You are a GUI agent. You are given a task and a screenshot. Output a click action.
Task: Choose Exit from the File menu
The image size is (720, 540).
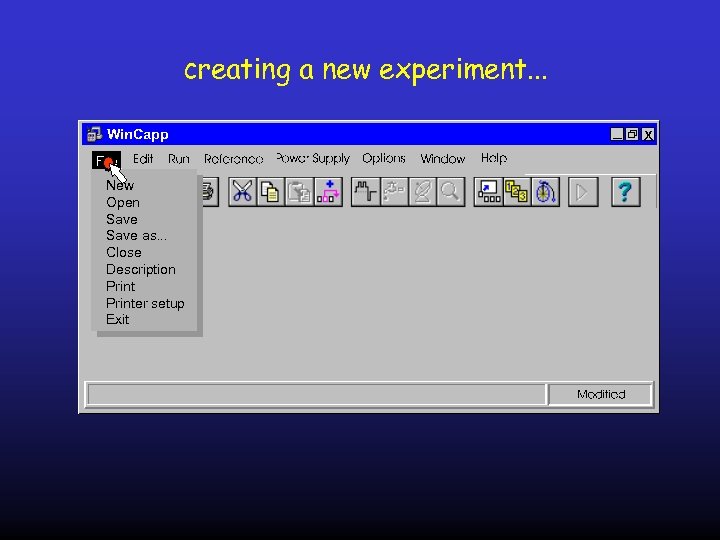coord(118,320)
